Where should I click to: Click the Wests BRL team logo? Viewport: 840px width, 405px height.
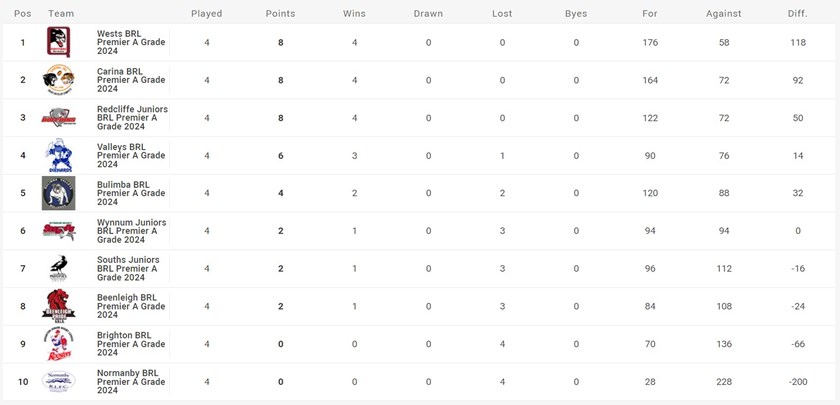[x=58, y=42]
